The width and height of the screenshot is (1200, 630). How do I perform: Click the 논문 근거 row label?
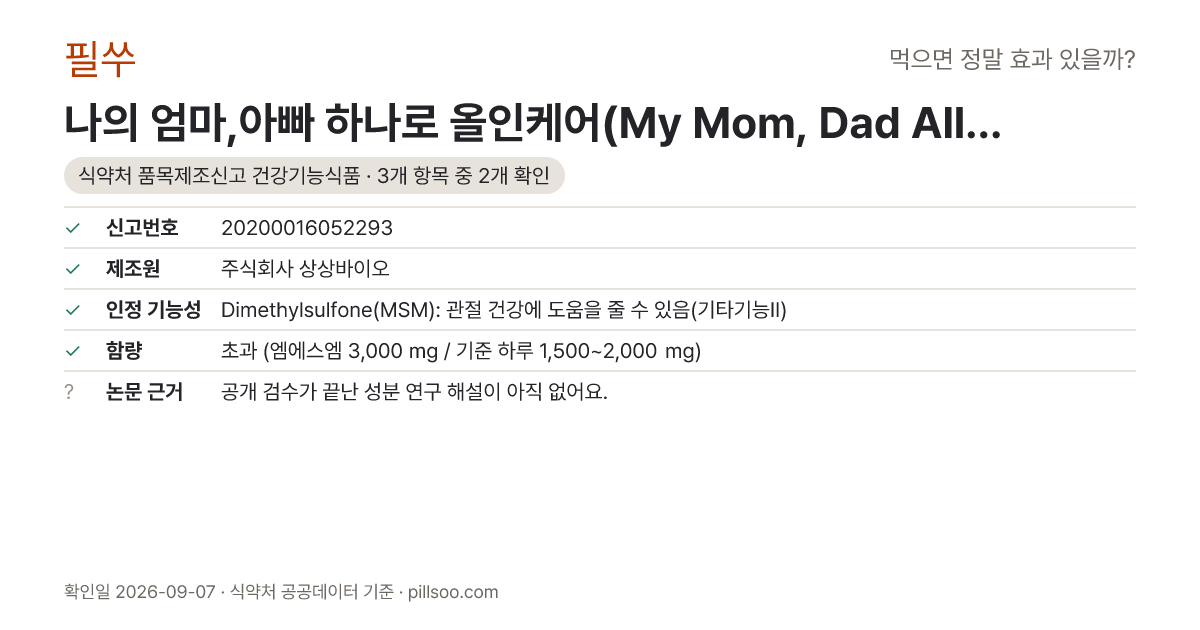coord(145,392)
